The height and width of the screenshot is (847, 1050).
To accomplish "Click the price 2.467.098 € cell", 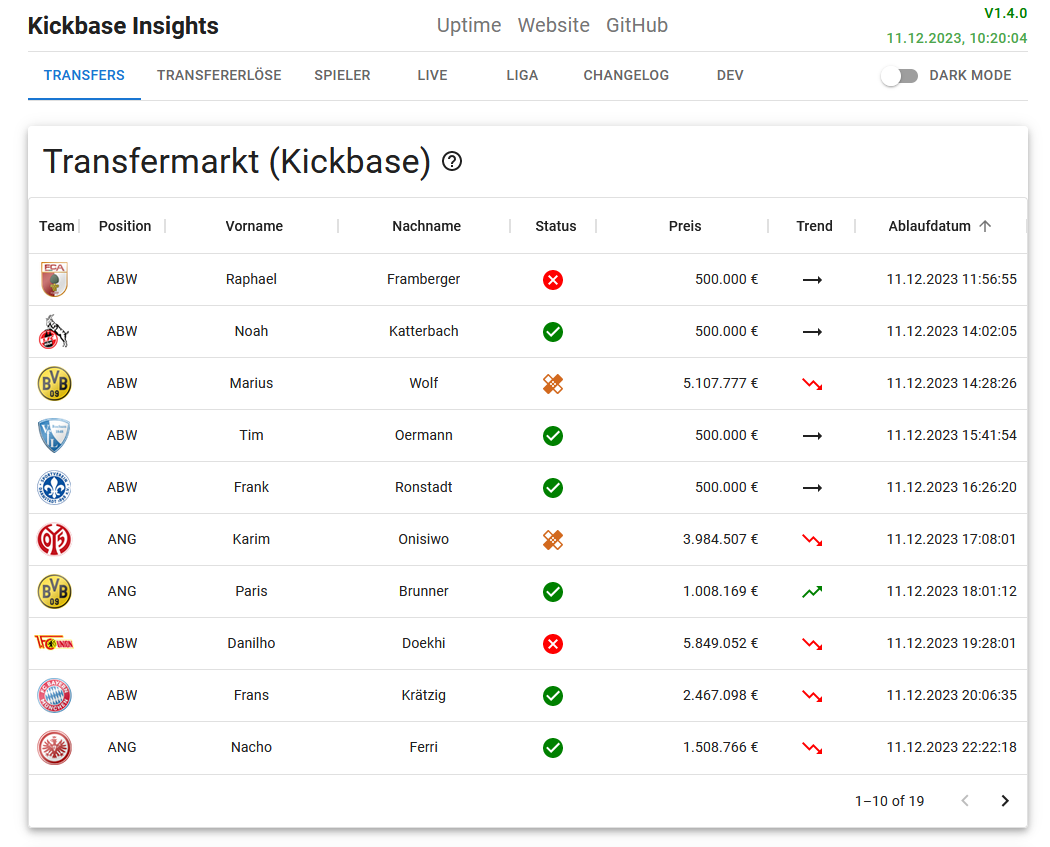I will point(721,696).
